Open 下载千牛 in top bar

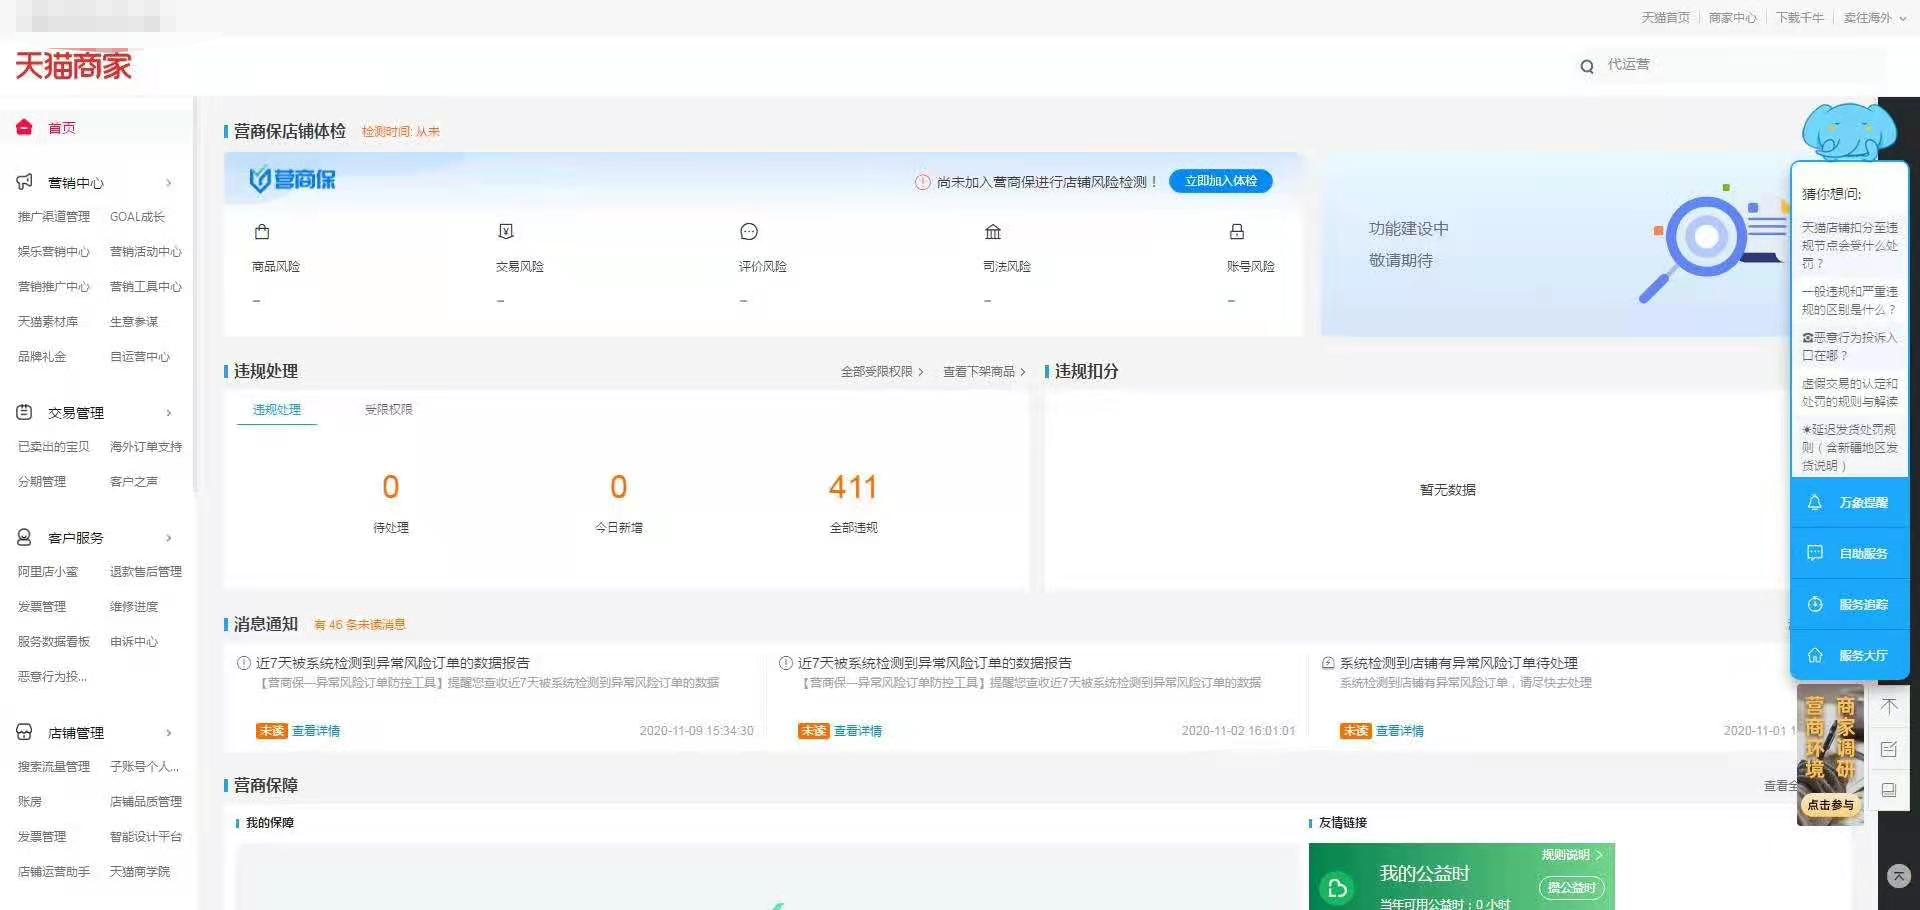(x=1800, y=18)
